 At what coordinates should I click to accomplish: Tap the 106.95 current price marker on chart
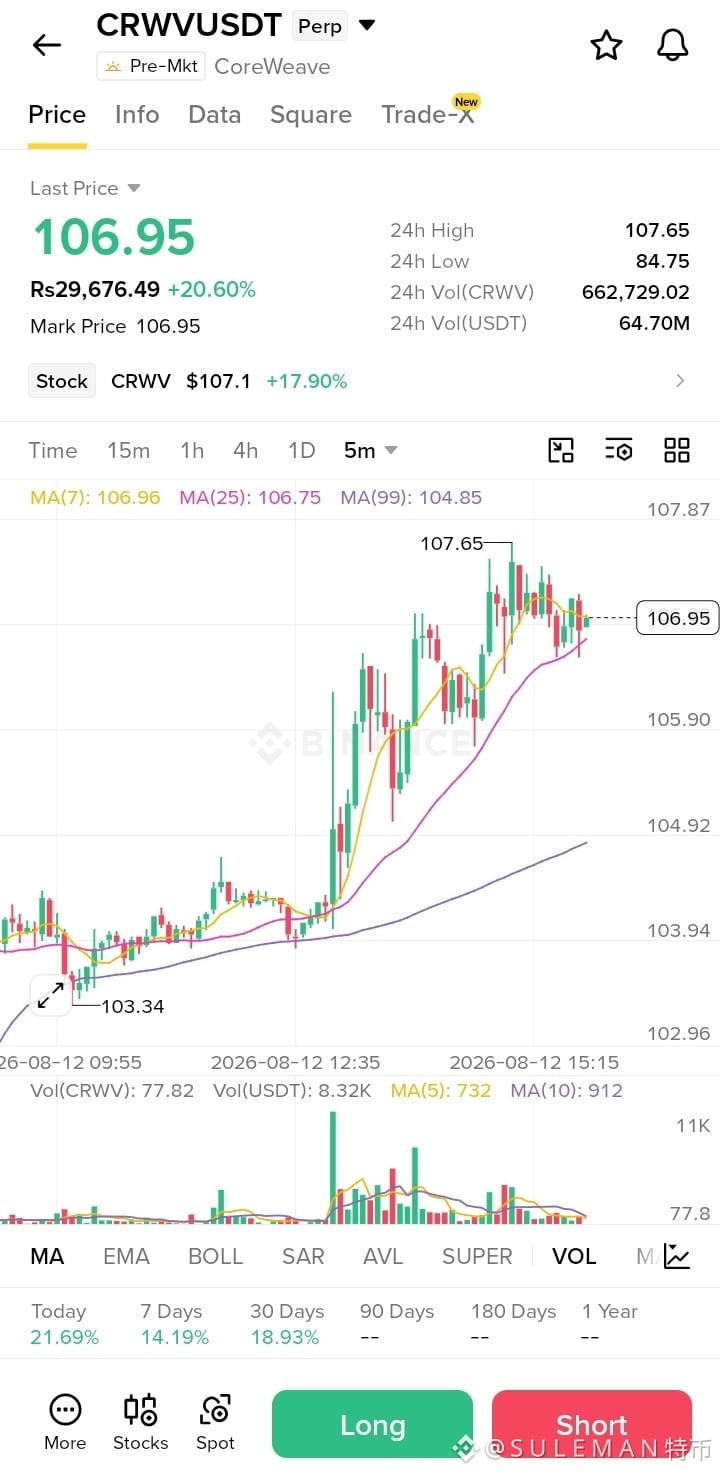coord(678,618)
